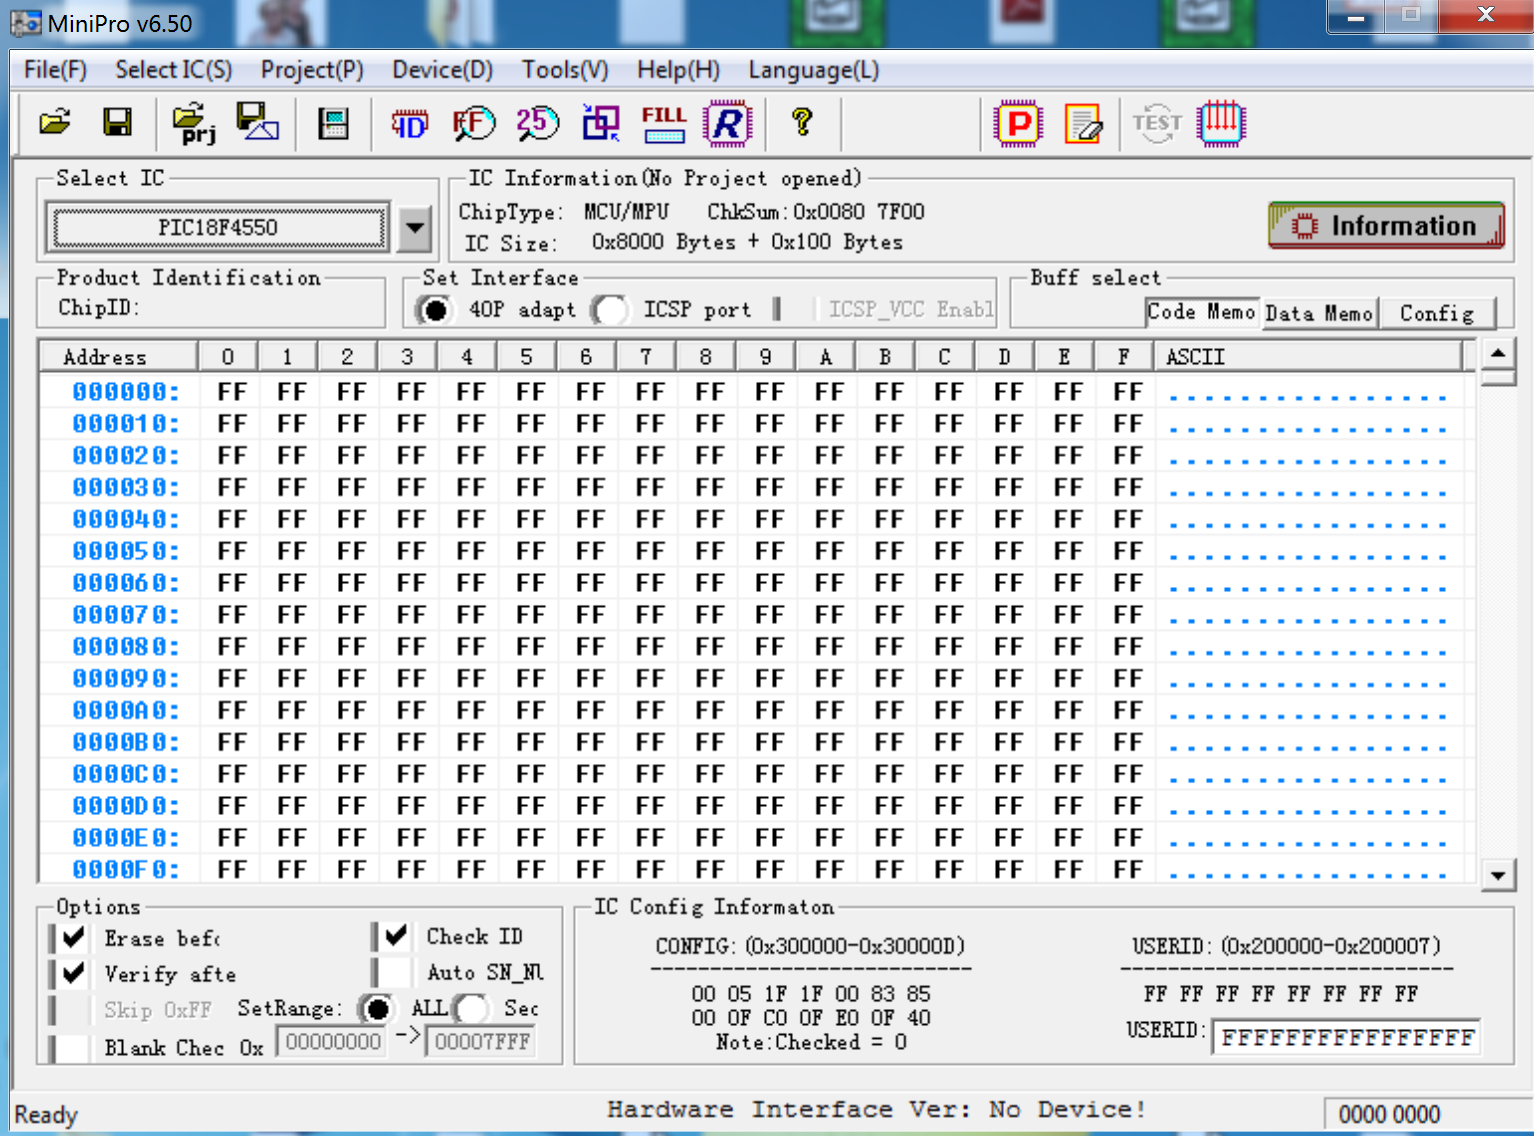
Task: Click the overlapping blue squares toolbar icon
Action: point(601,123)
